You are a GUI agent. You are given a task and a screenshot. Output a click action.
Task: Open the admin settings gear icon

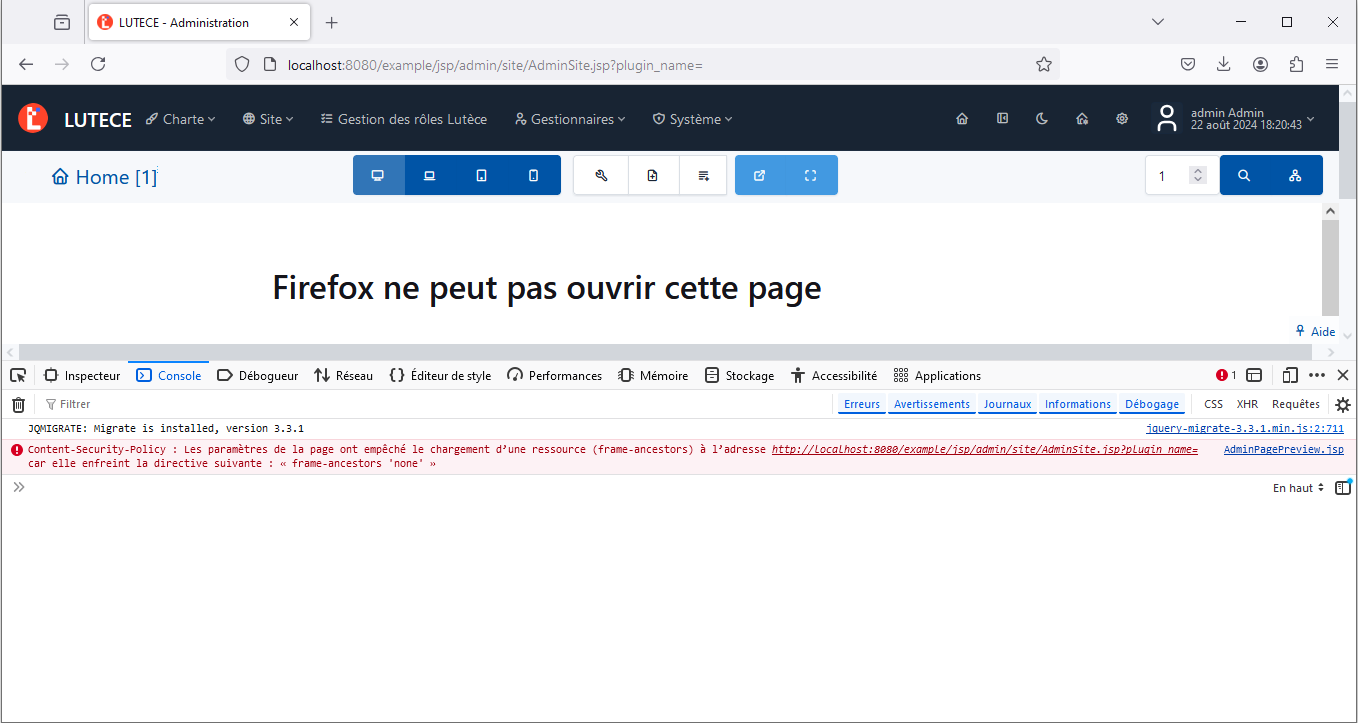[1121, 118]
